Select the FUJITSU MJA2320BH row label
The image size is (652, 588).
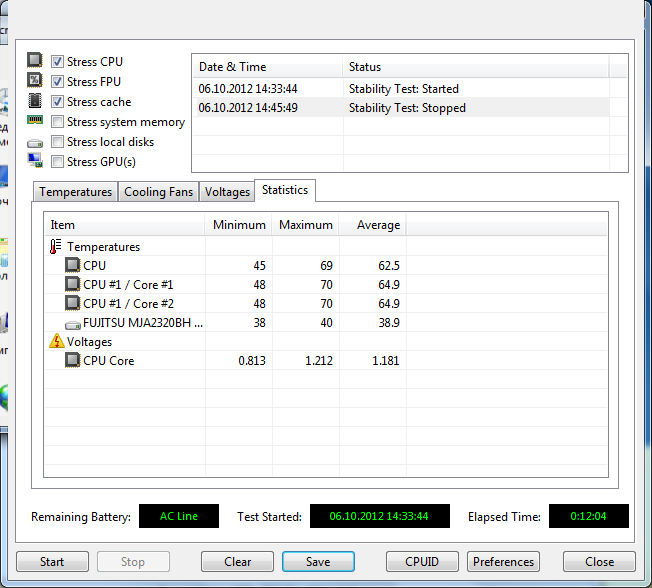point(143,323)
